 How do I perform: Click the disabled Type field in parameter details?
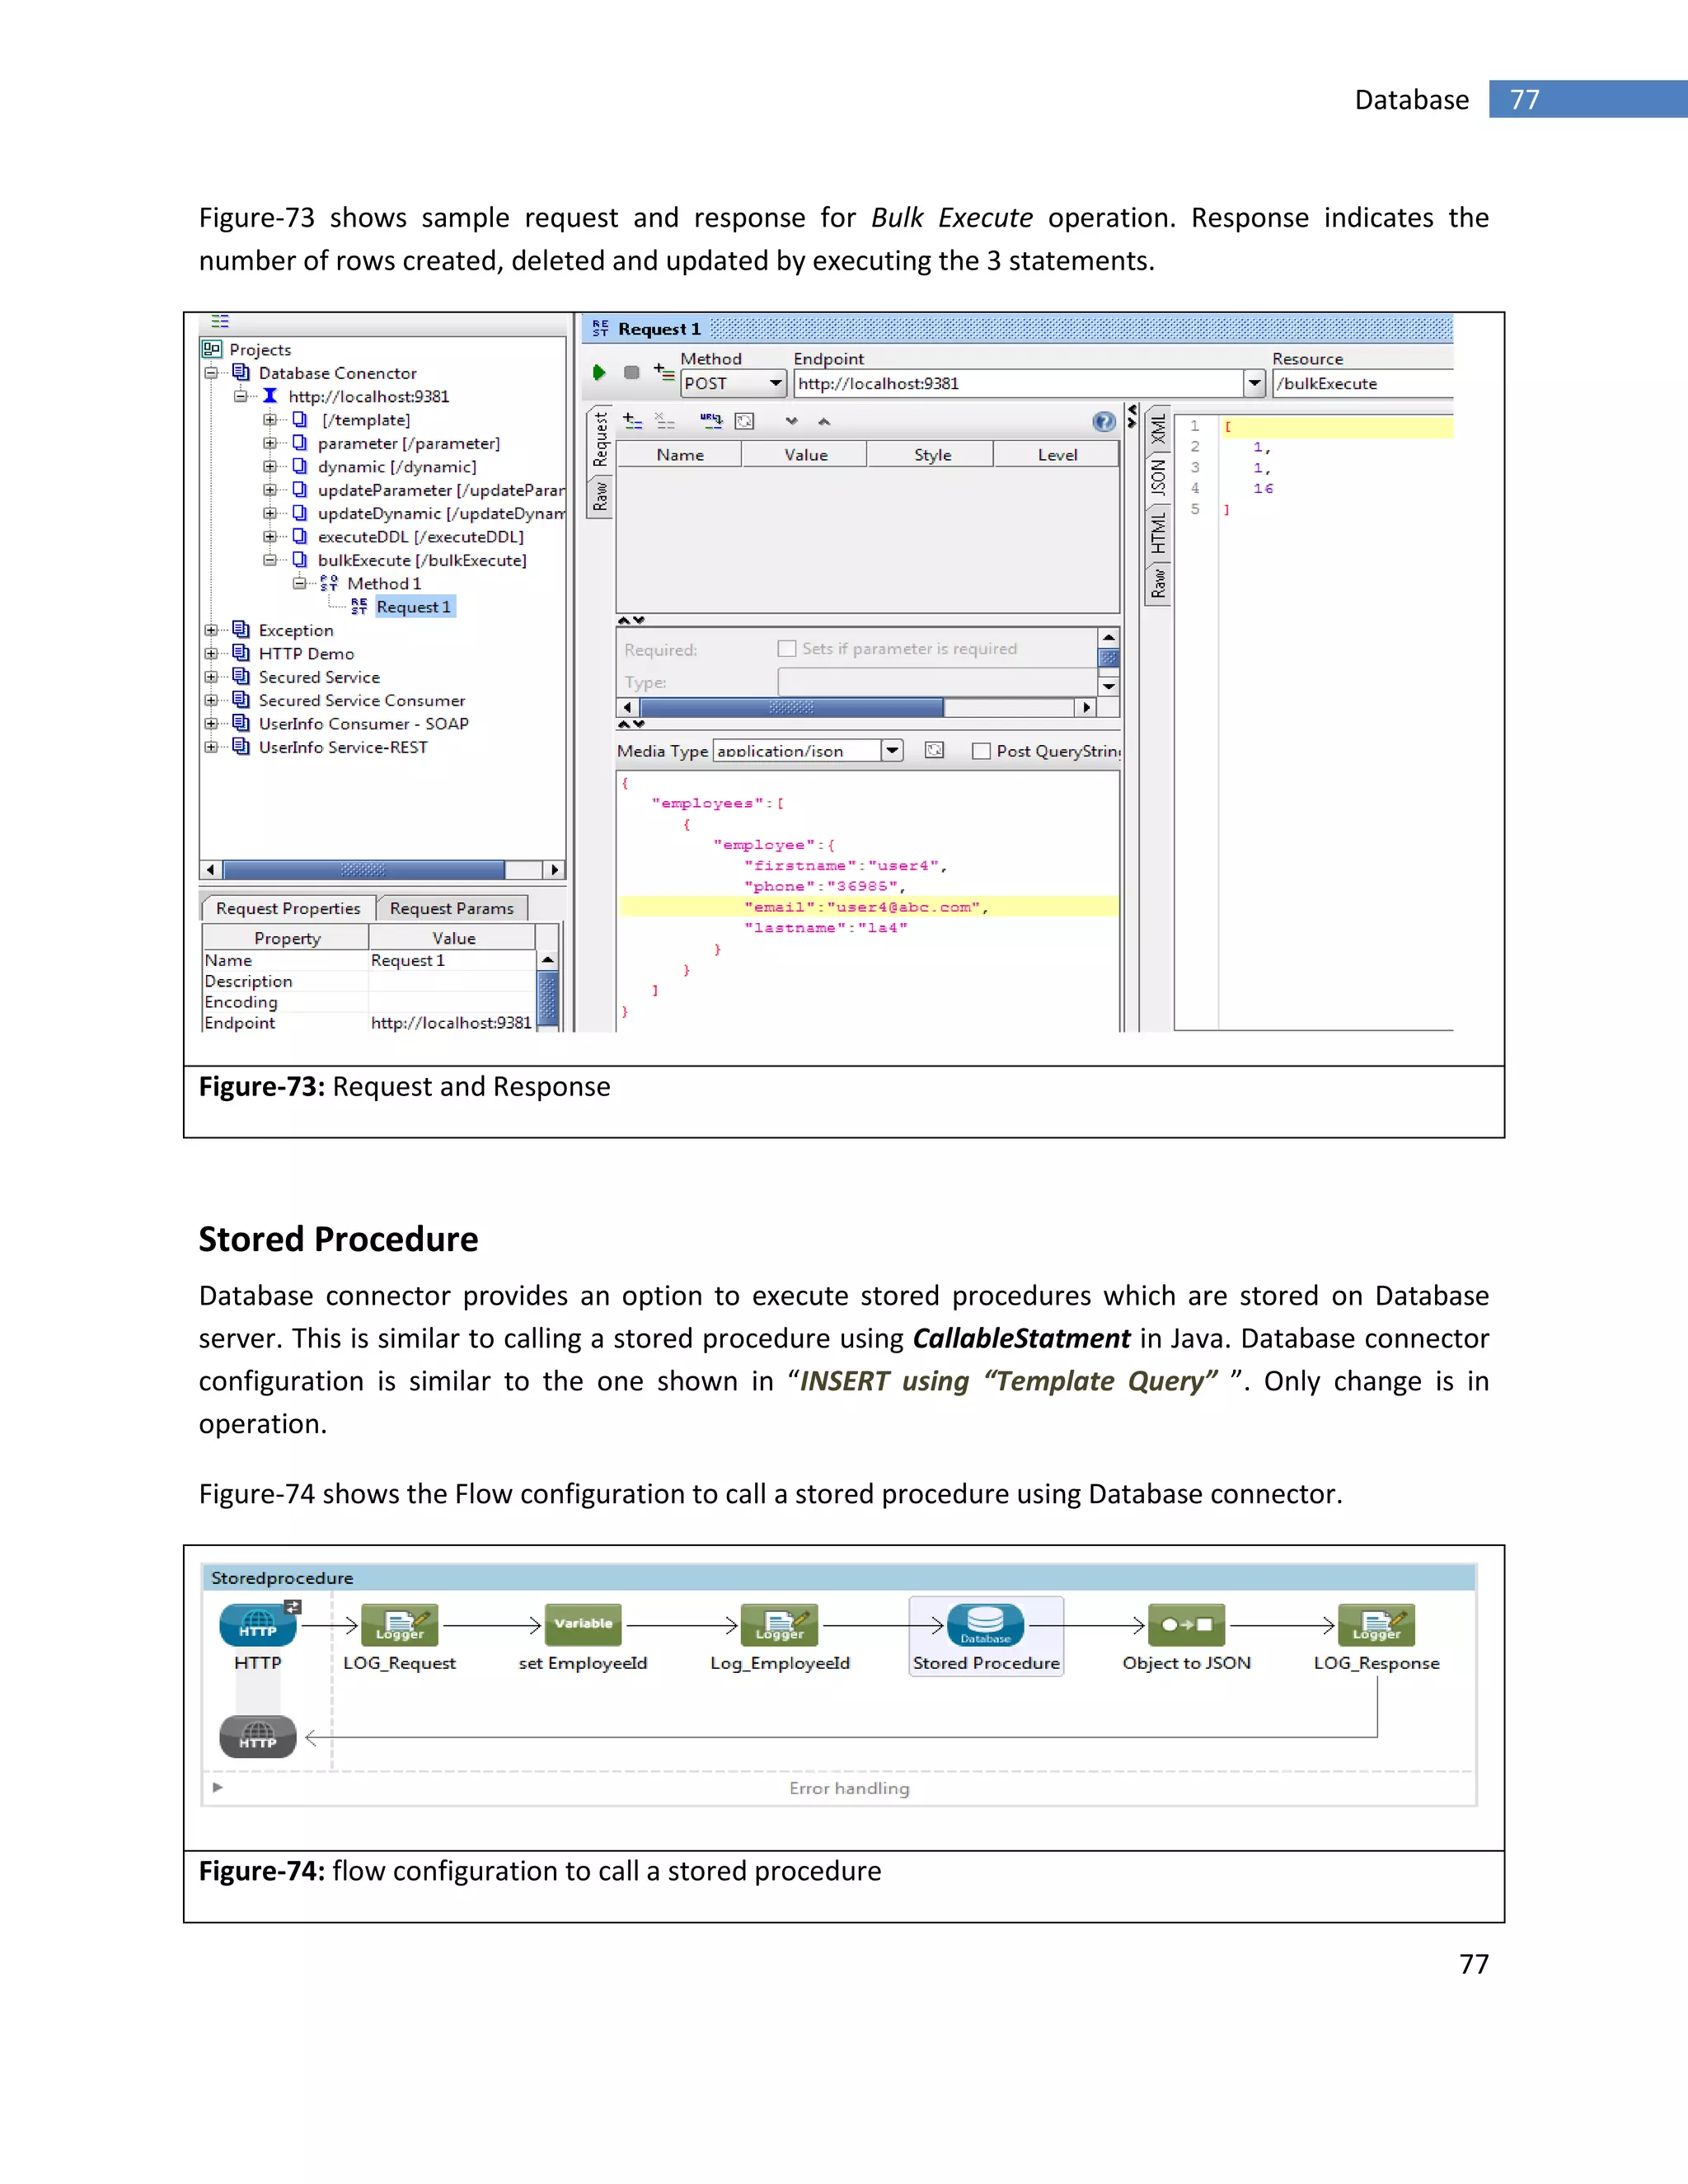tap(937, 682)
